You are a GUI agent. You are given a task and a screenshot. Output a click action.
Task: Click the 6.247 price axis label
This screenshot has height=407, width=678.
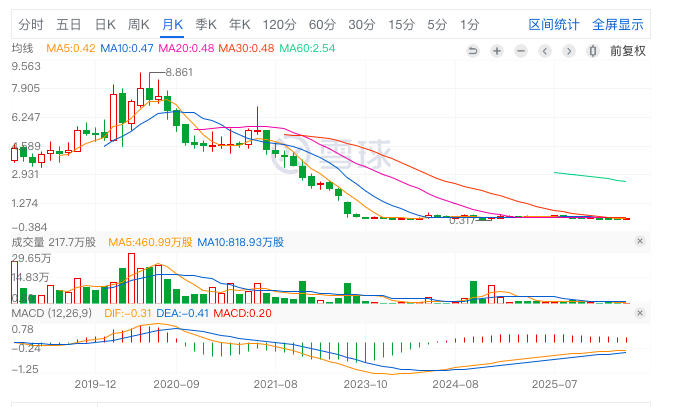pos(26,117)
